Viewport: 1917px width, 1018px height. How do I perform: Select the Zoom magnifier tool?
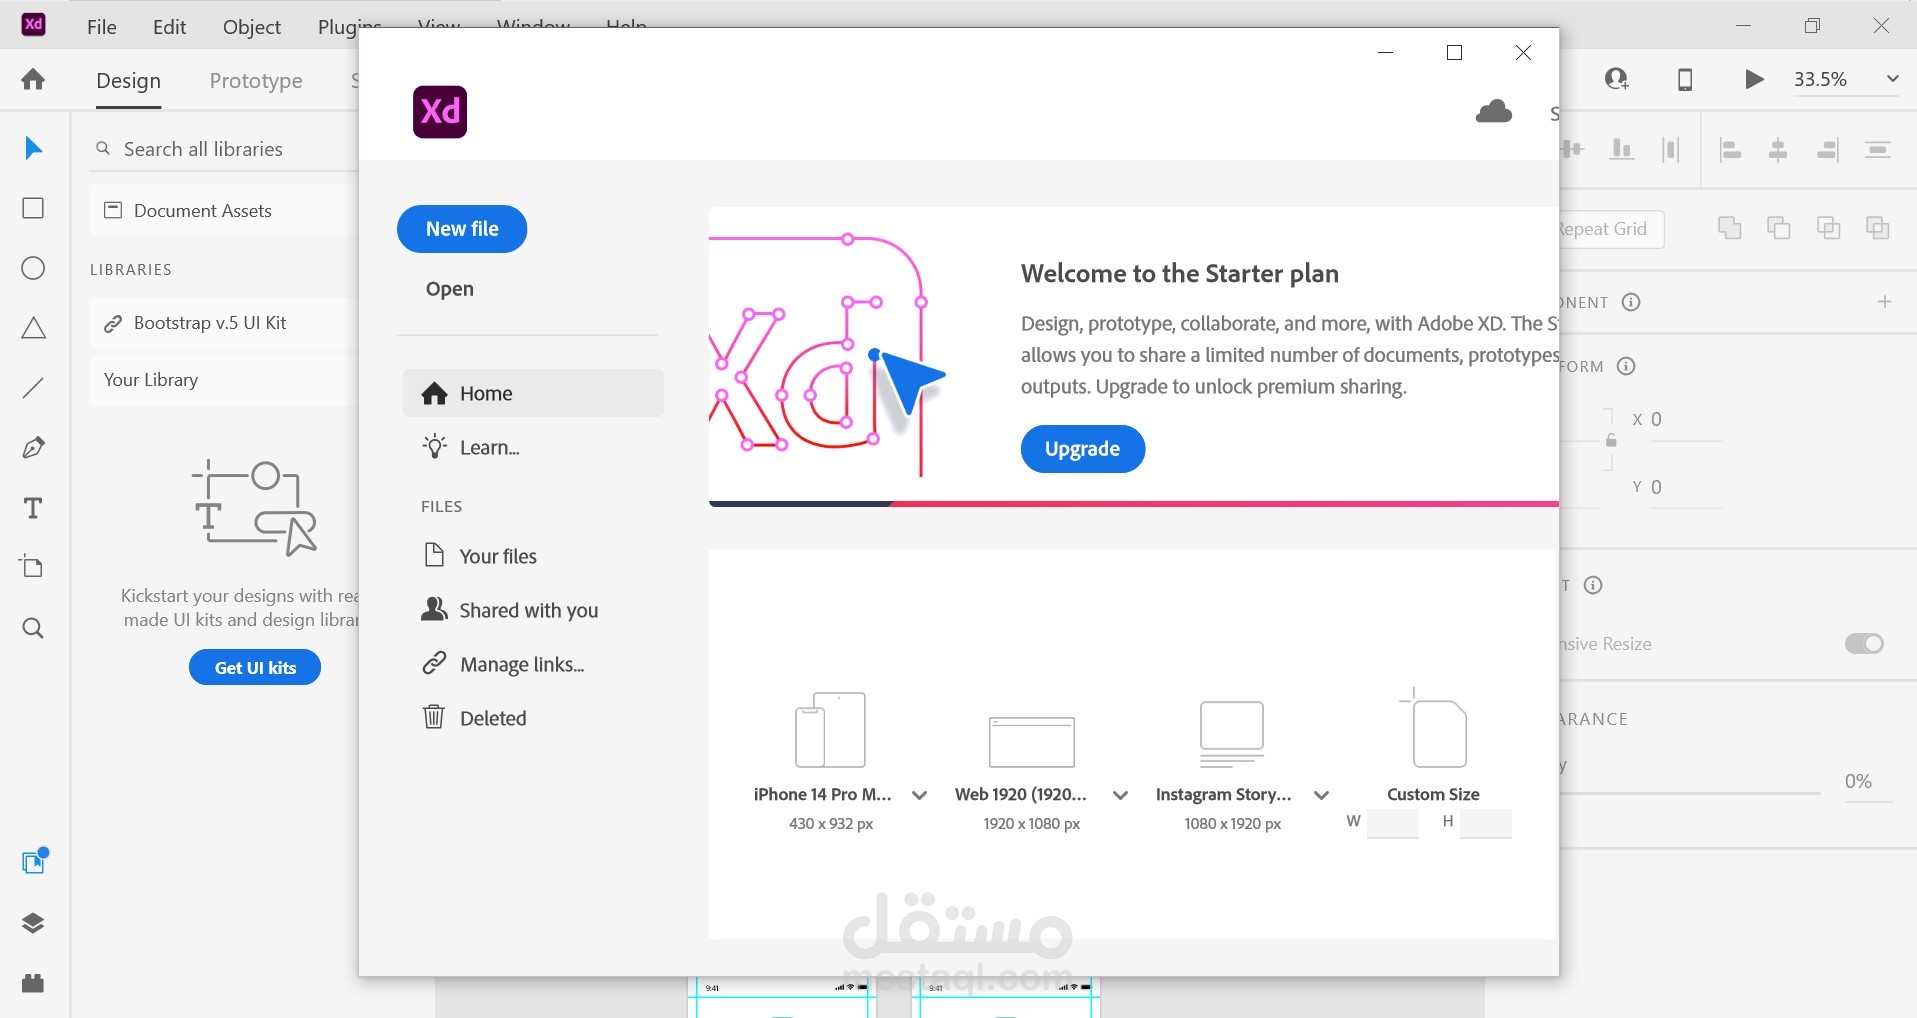tap(33, 628)
